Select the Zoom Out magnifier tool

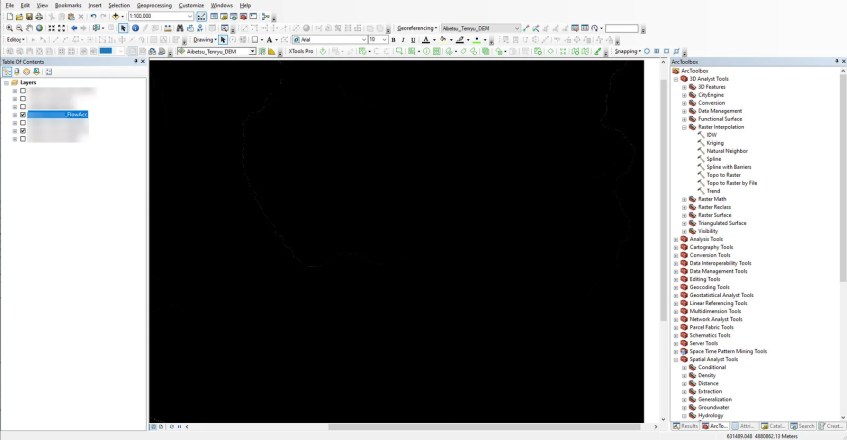click(x=19, y=28)
